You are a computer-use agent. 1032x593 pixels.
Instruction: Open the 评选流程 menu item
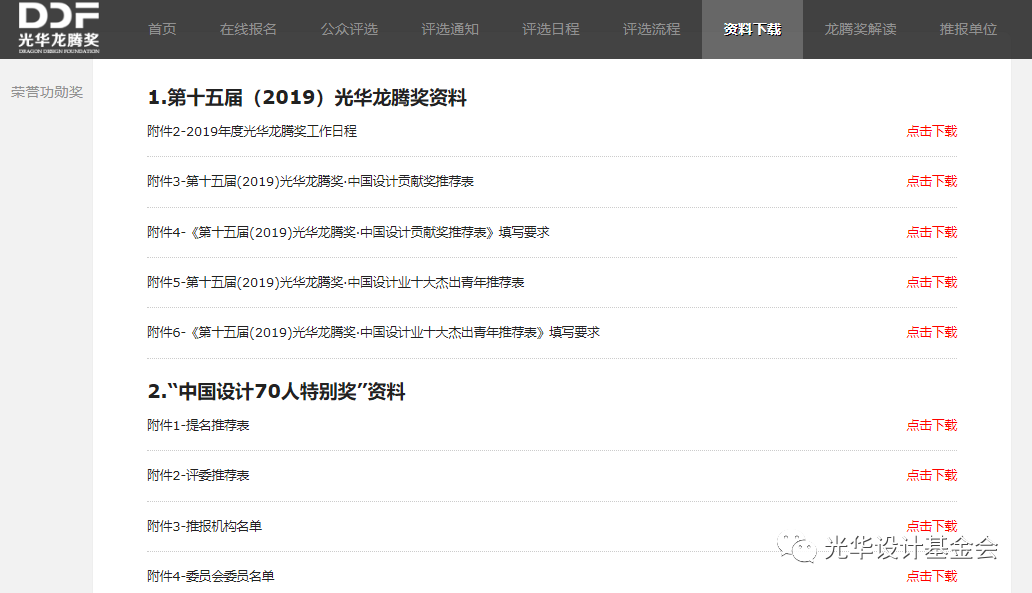651,29
